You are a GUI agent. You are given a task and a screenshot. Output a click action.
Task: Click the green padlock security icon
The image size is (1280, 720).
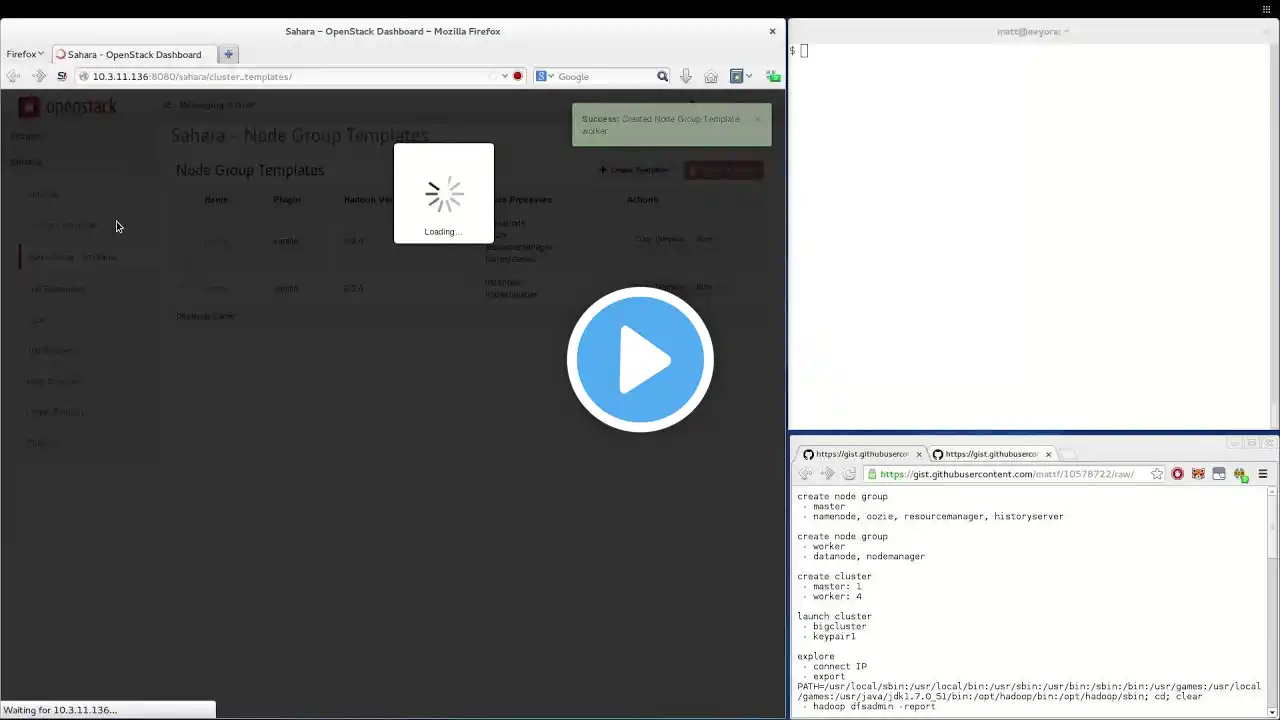coord(872,474)
